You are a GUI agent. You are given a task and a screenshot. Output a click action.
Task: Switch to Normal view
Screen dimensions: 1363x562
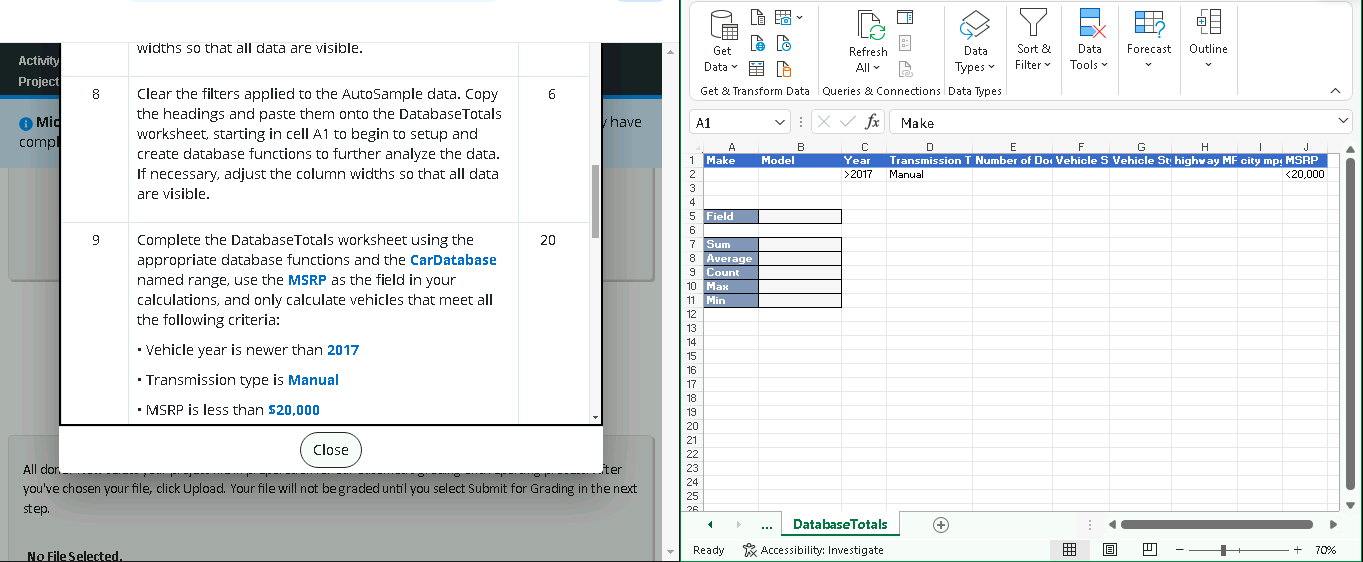pos(1069,550)
